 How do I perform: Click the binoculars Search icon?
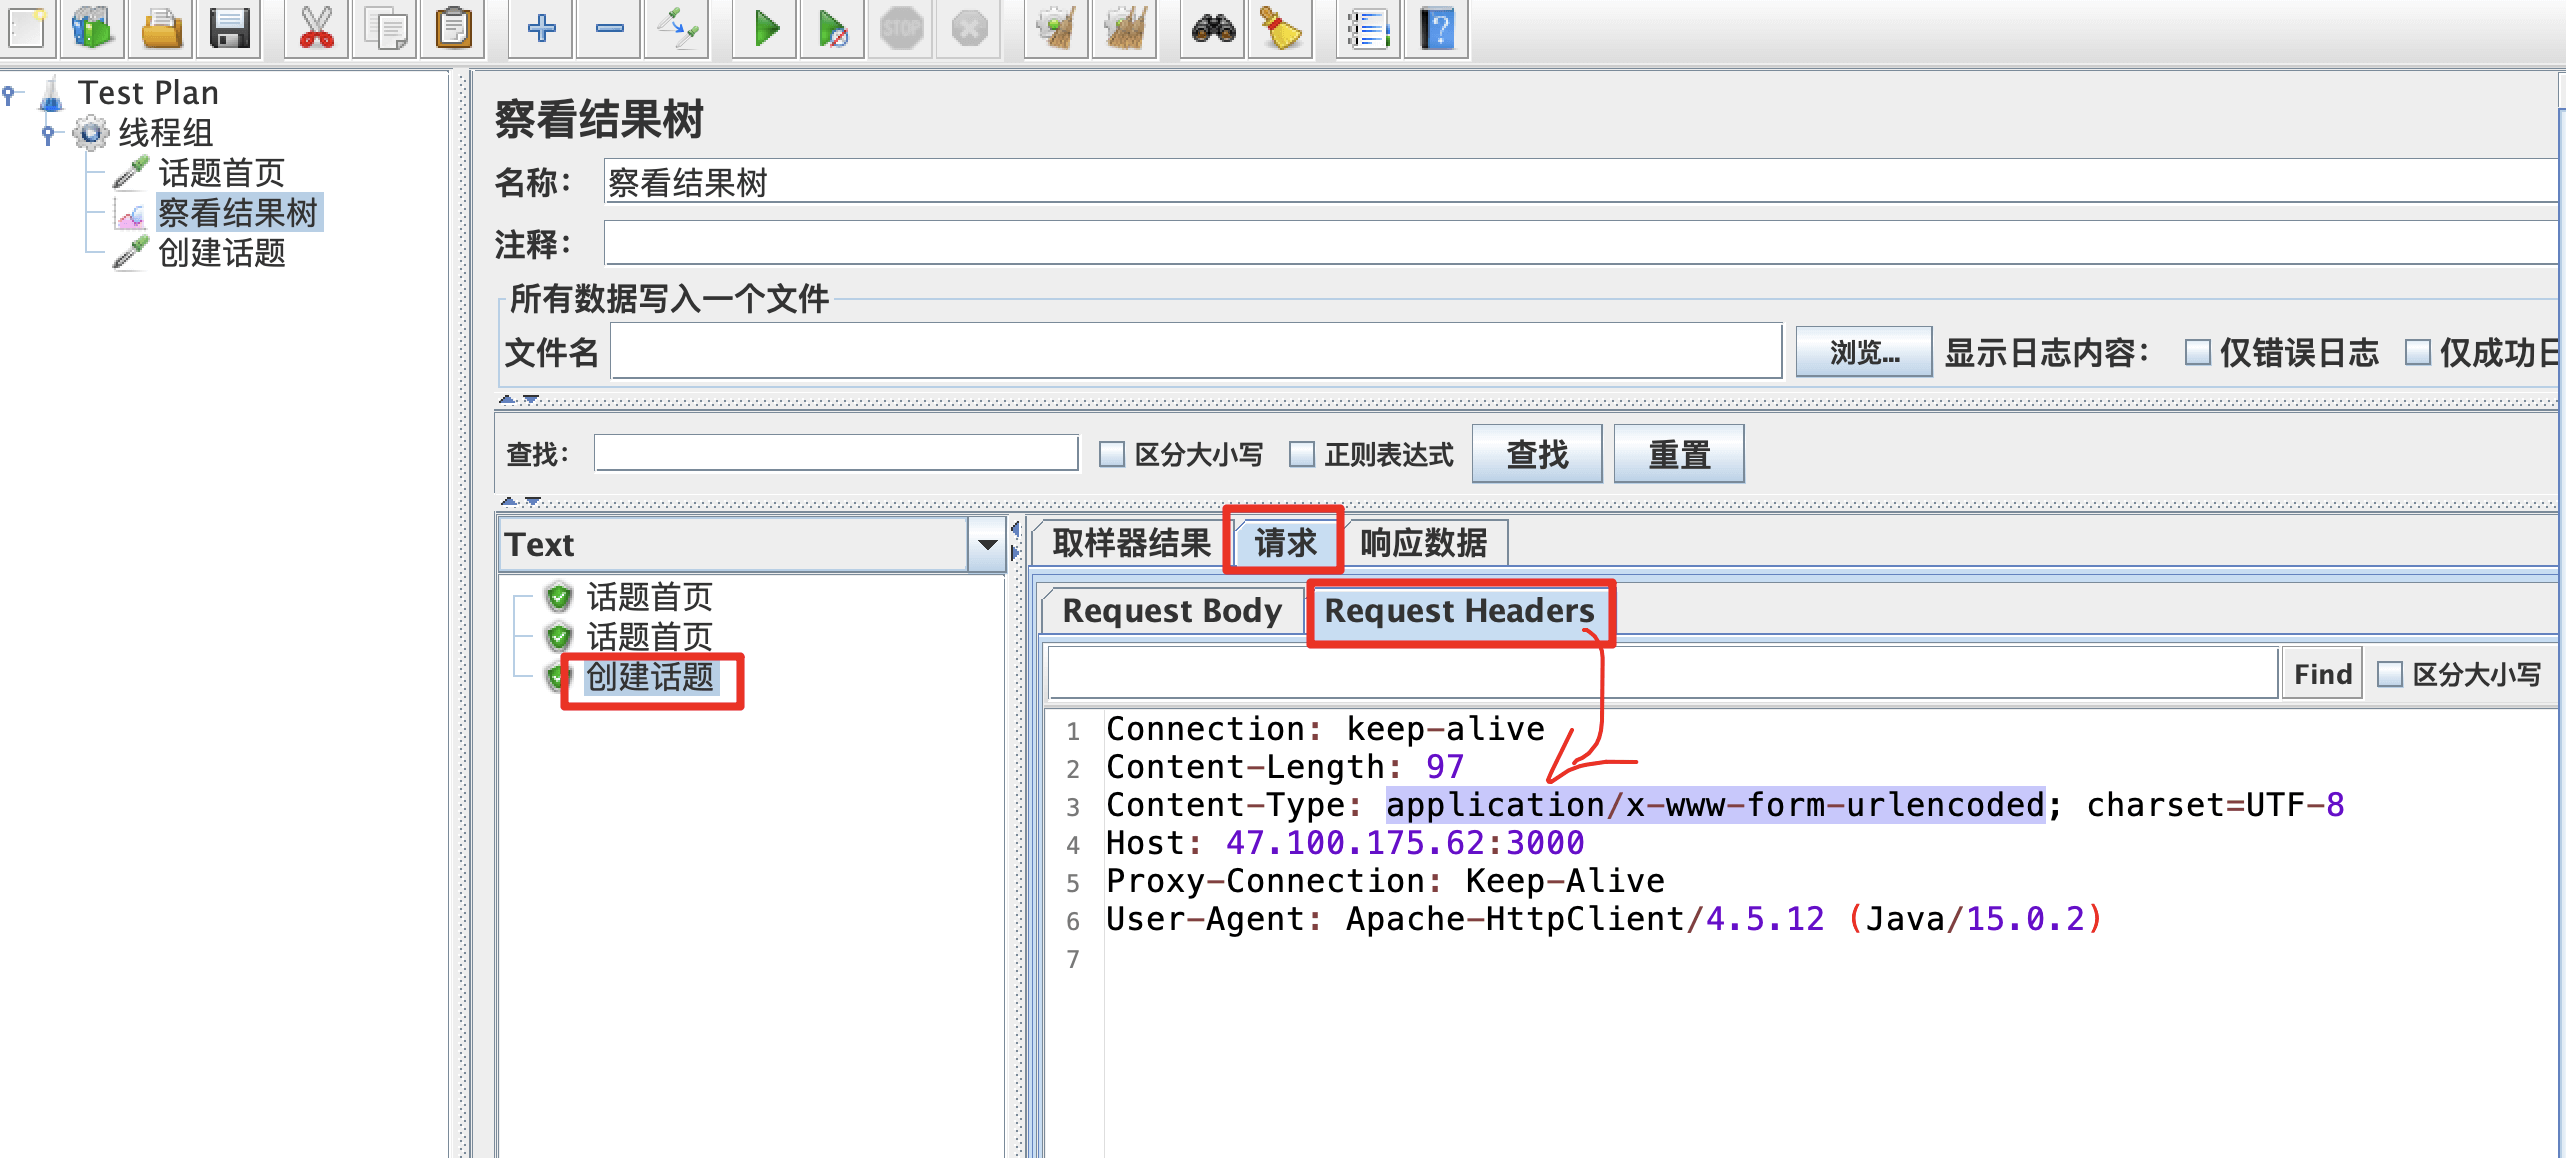tap(1213, 29)
